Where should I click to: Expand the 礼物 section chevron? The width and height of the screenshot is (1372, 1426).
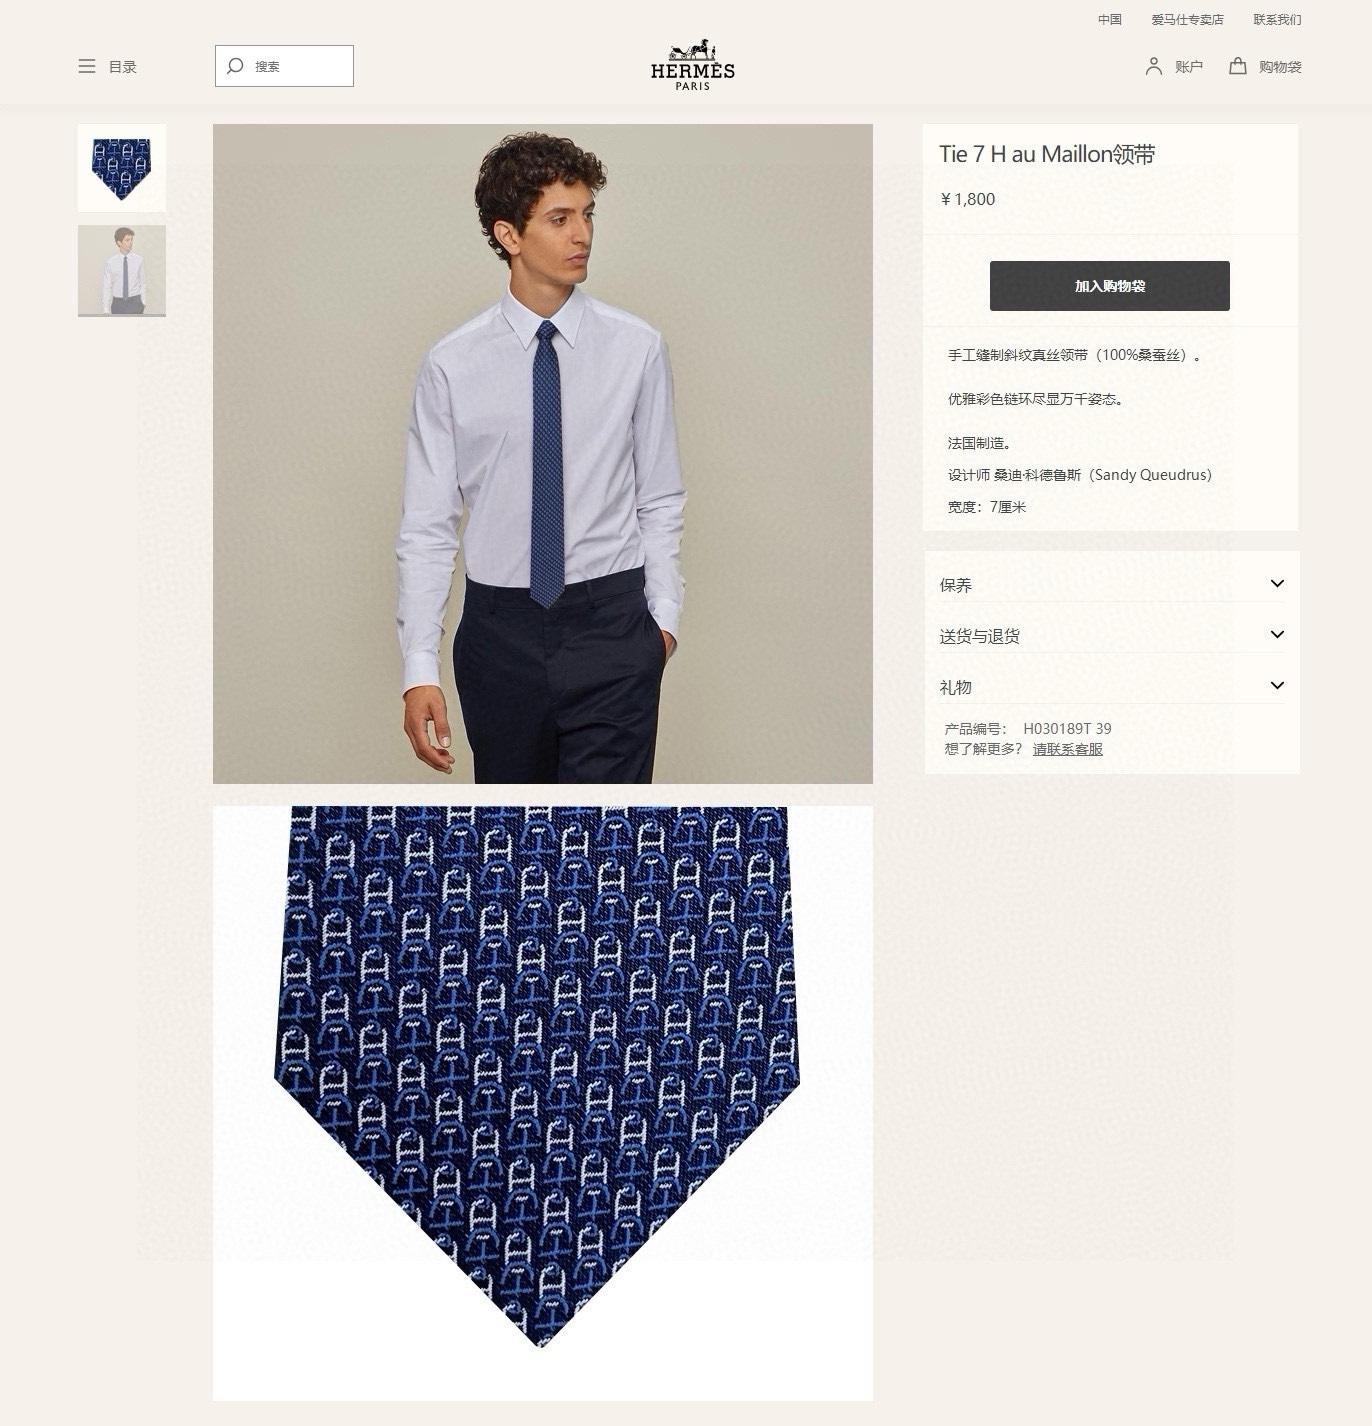[x=1277, y=685]
